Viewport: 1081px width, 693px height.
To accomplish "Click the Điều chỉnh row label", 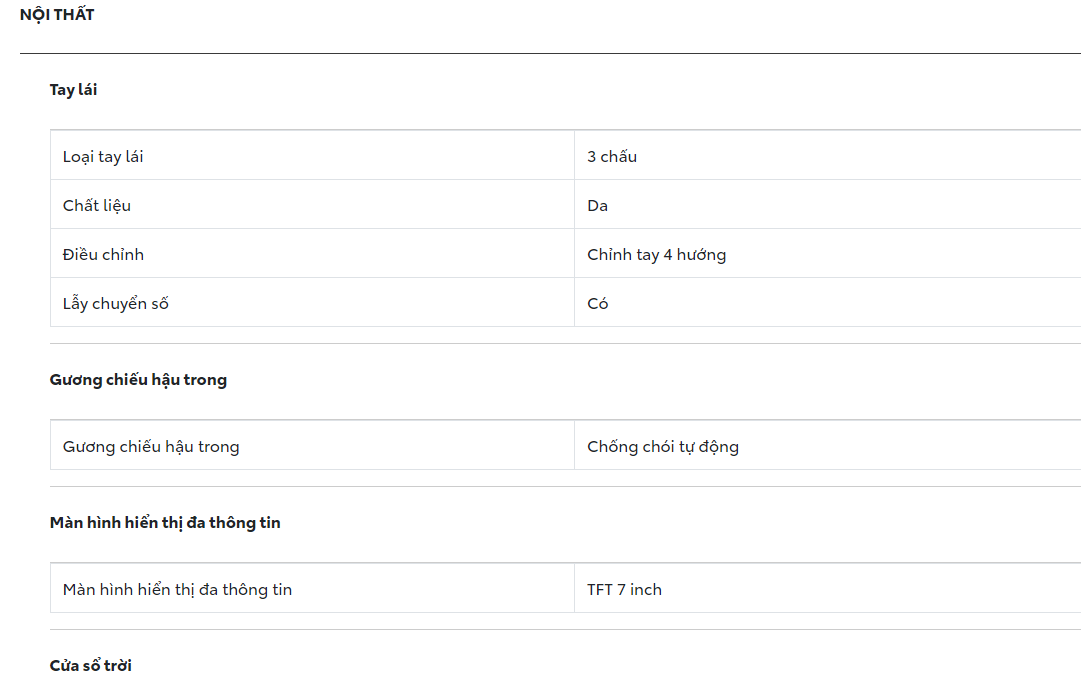I will 103,255.
